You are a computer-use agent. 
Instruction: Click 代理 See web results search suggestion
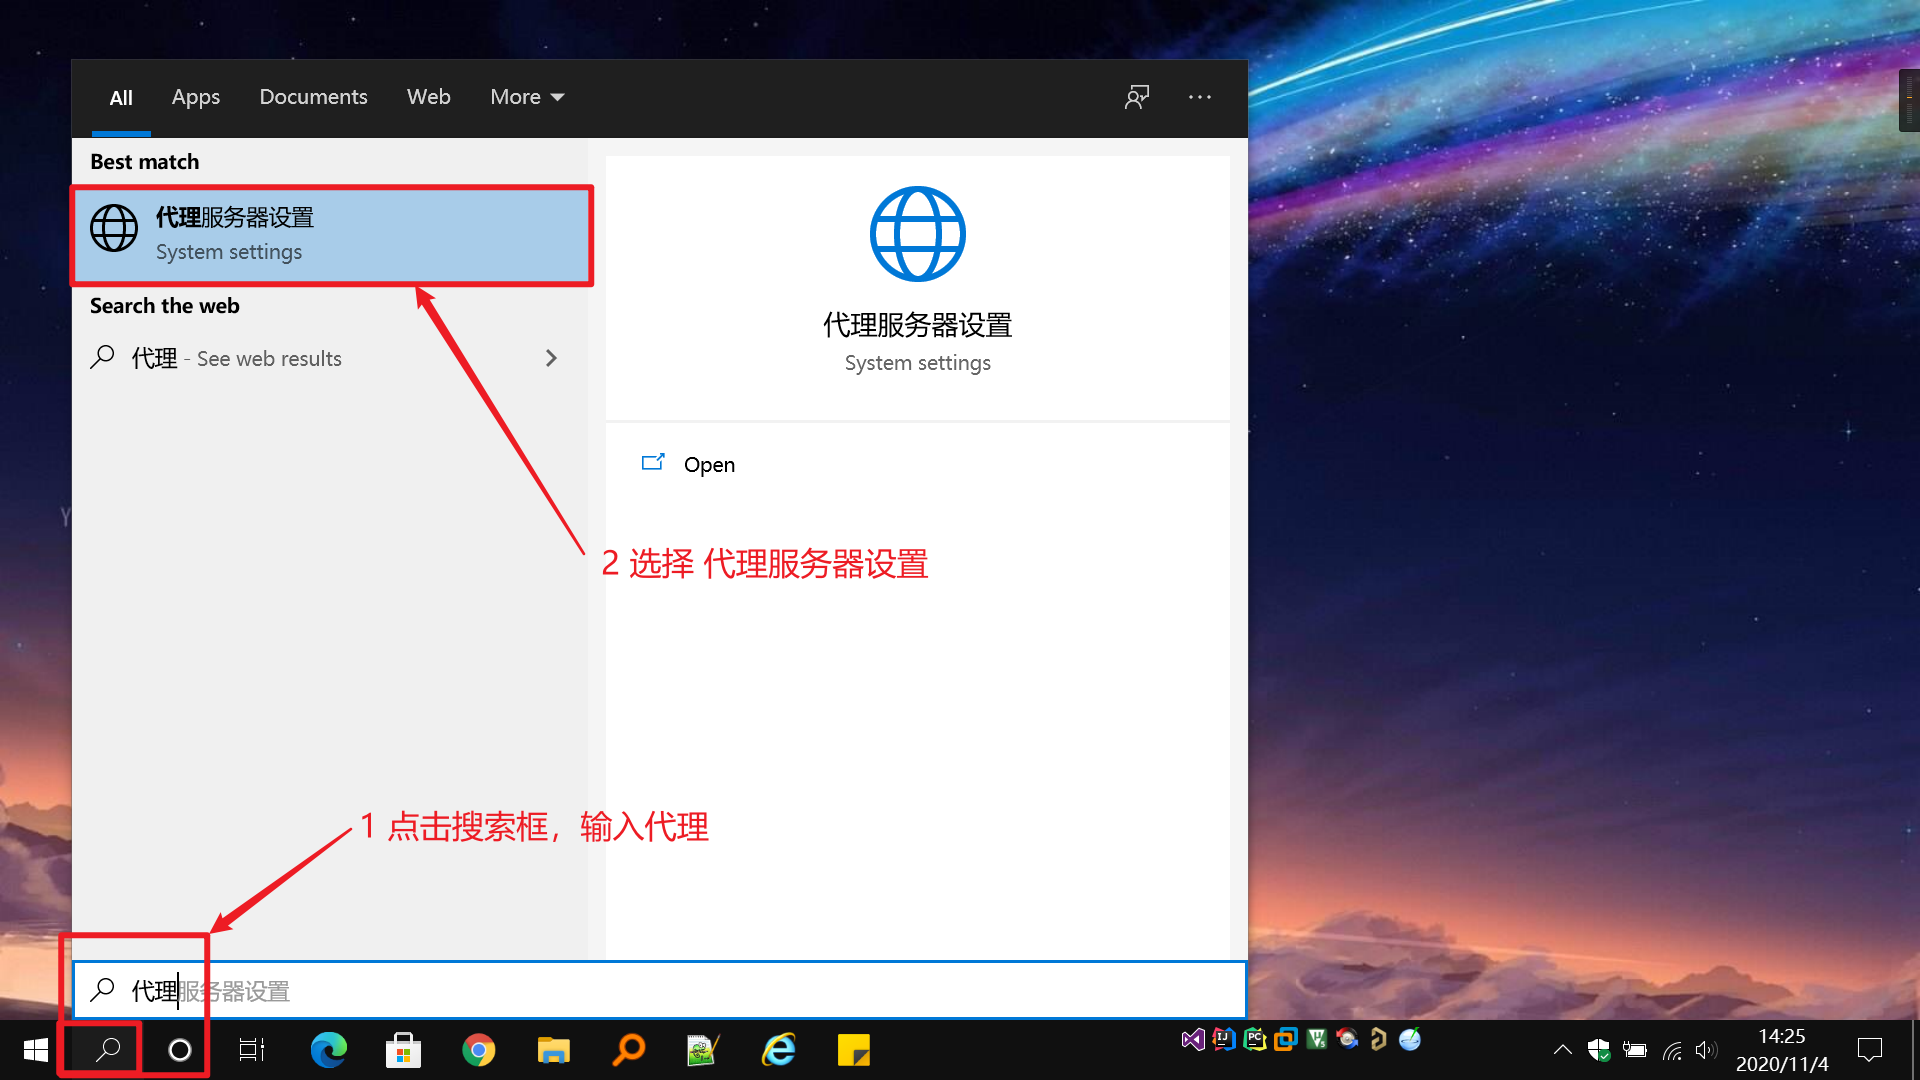coord(324,356)
